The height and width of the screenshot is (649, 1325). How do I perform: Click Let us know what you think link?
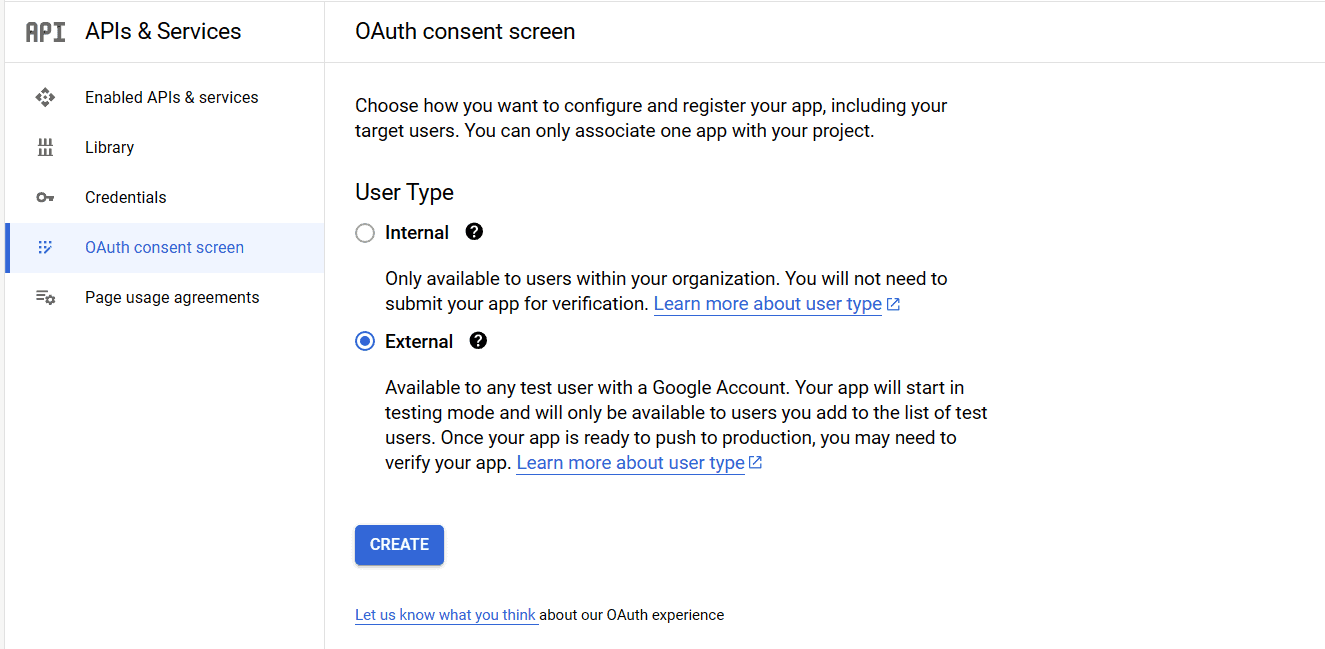(x=446, y=615)
